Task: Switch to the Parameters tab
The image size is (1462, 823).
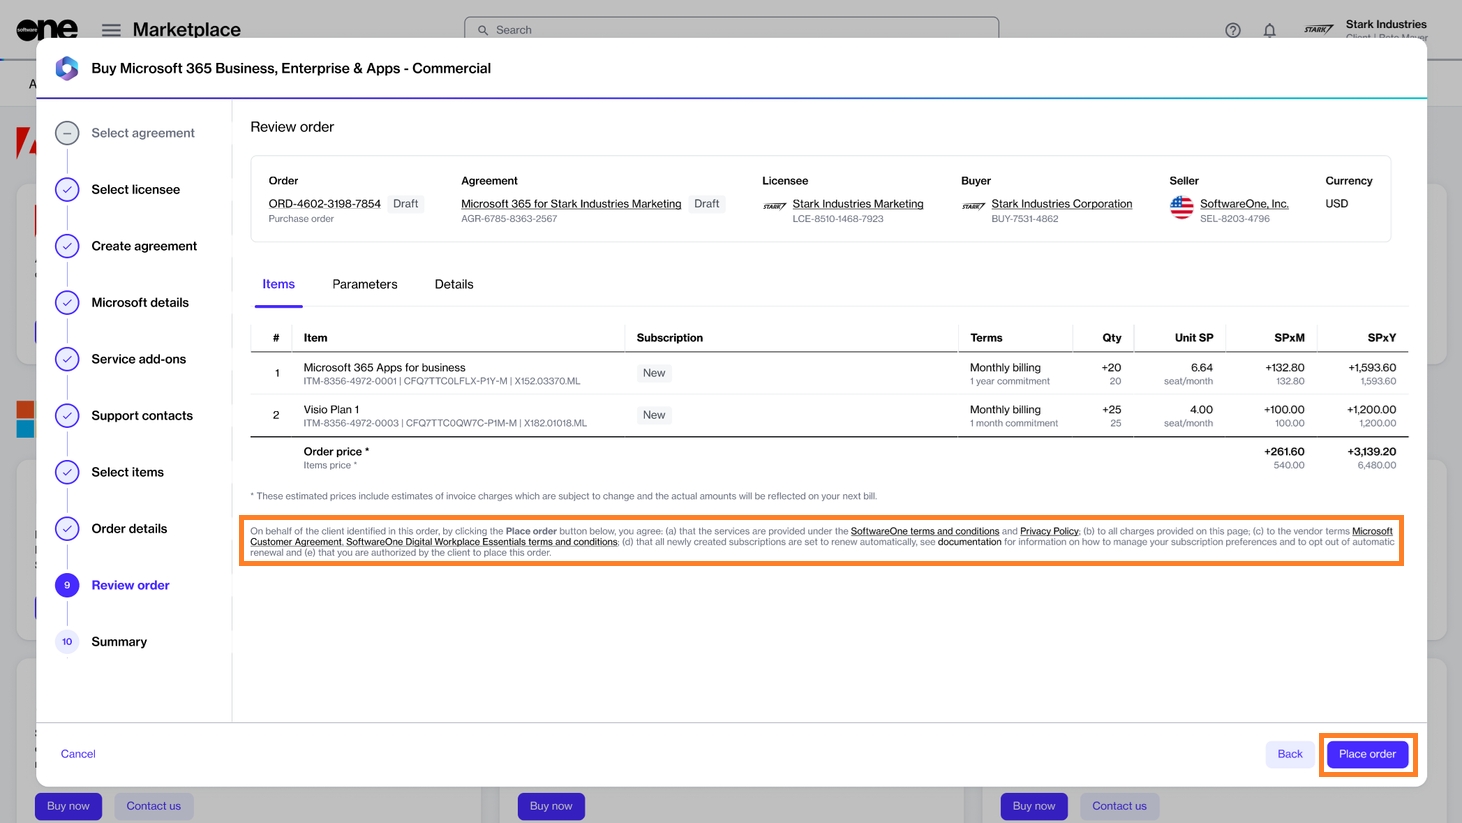Action: (364, 285)
